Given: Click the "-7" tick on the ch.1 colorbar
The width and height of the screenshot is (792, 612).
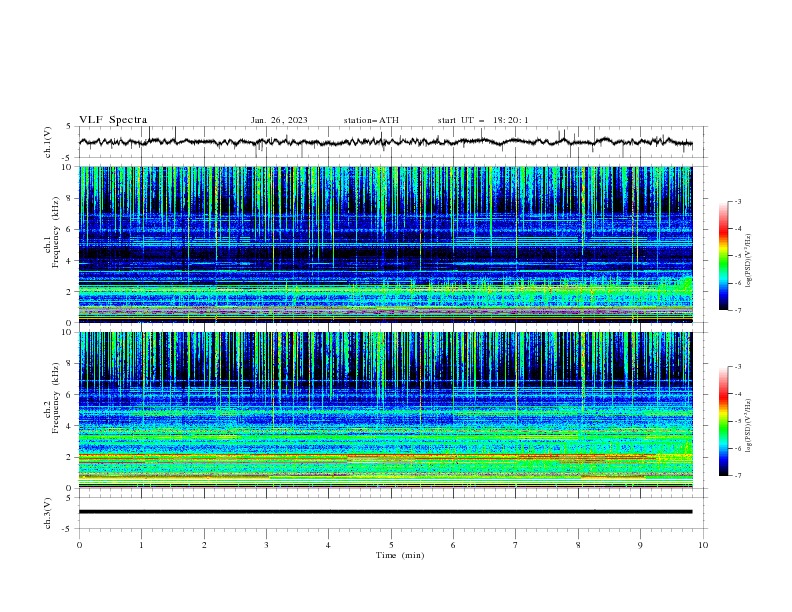Looking at the screenshot, I should click(x=738, y=310).
